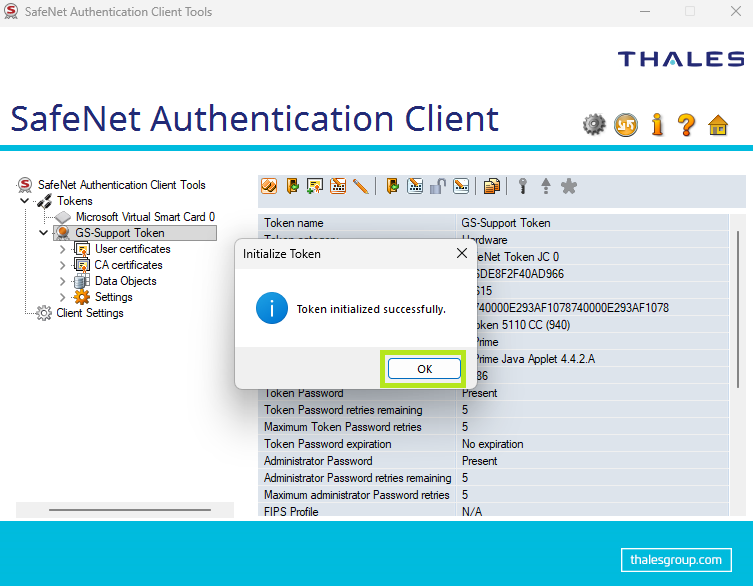Screen dimensions: 753x586
Task: Select Microsoft Virtual Smart Card 0
Action: click(x=145, y=217)
